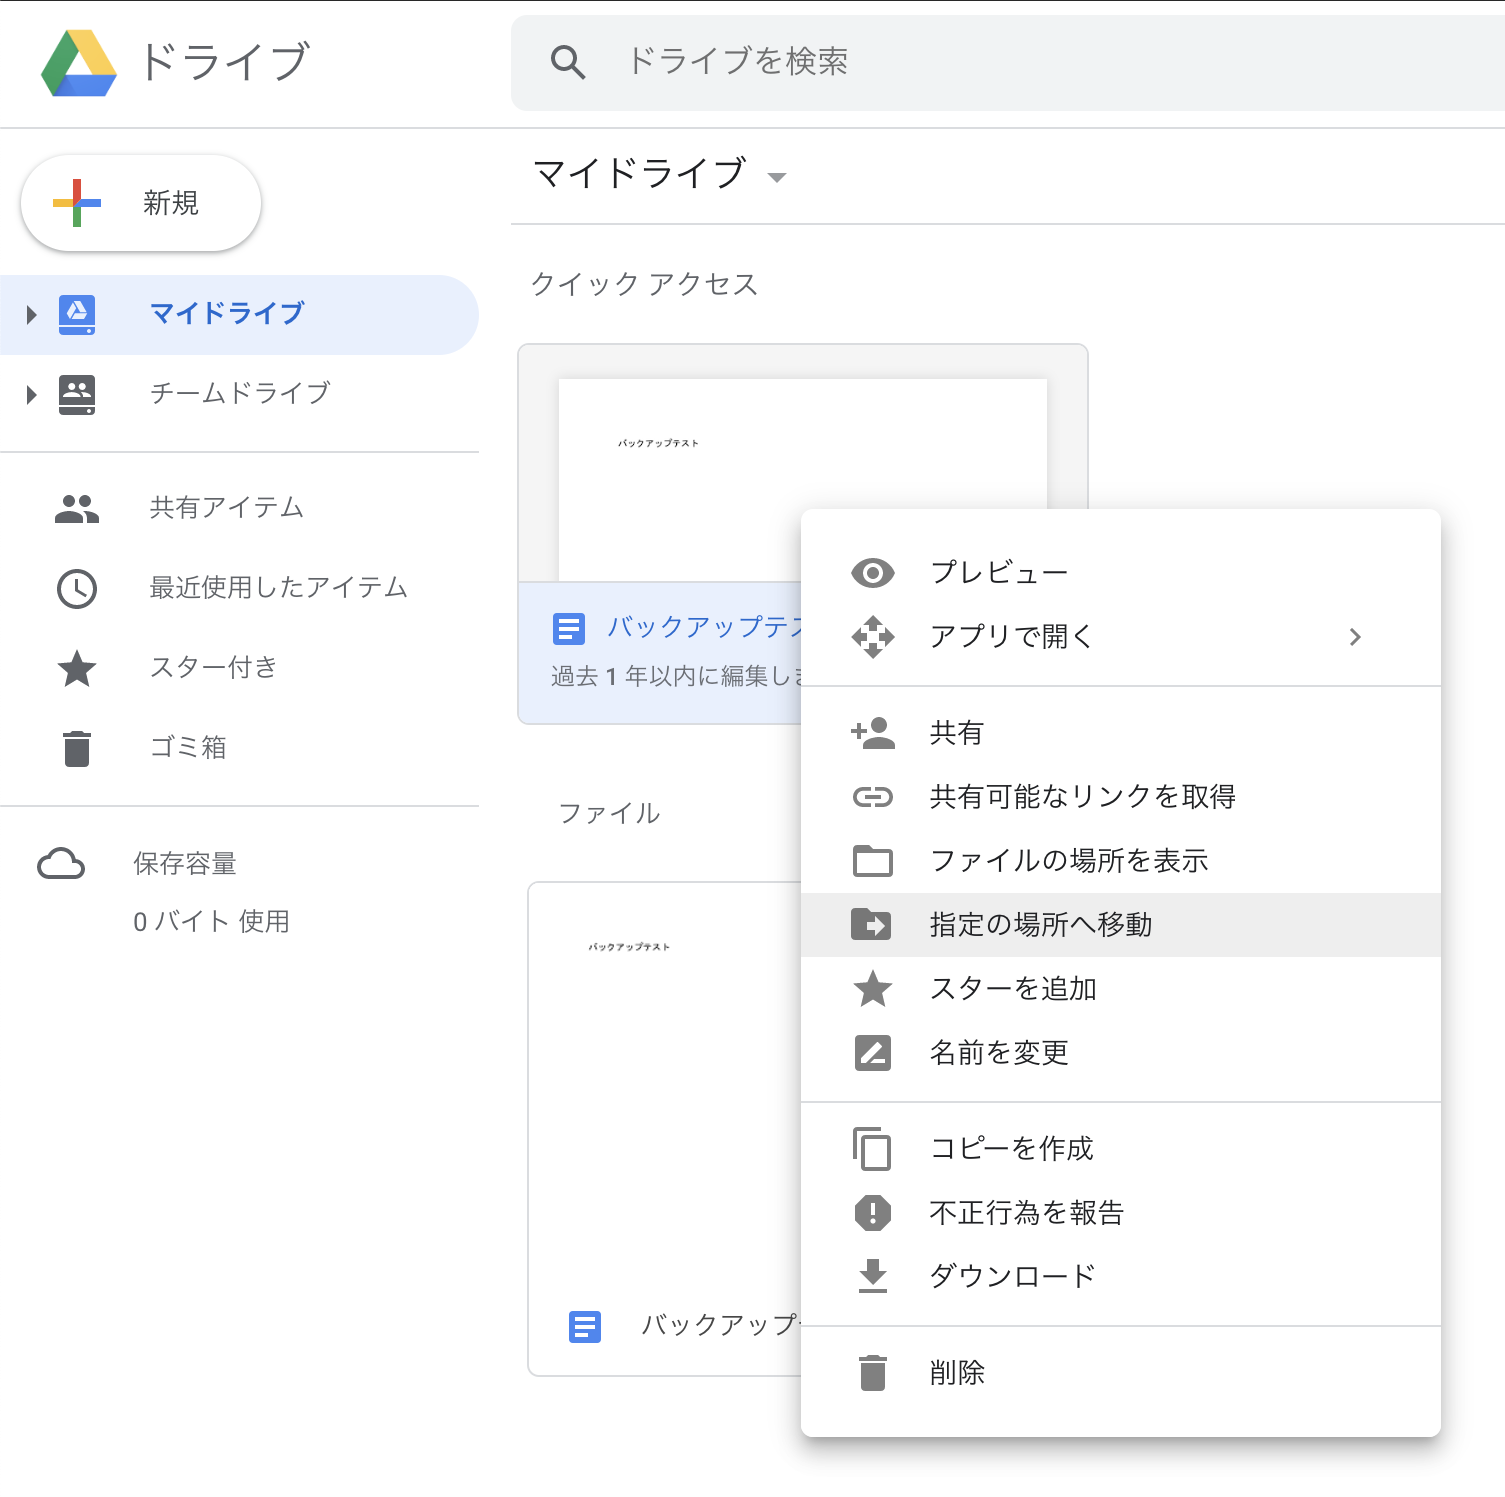Open チームドライブ in the sidebar

coord(239,394)
